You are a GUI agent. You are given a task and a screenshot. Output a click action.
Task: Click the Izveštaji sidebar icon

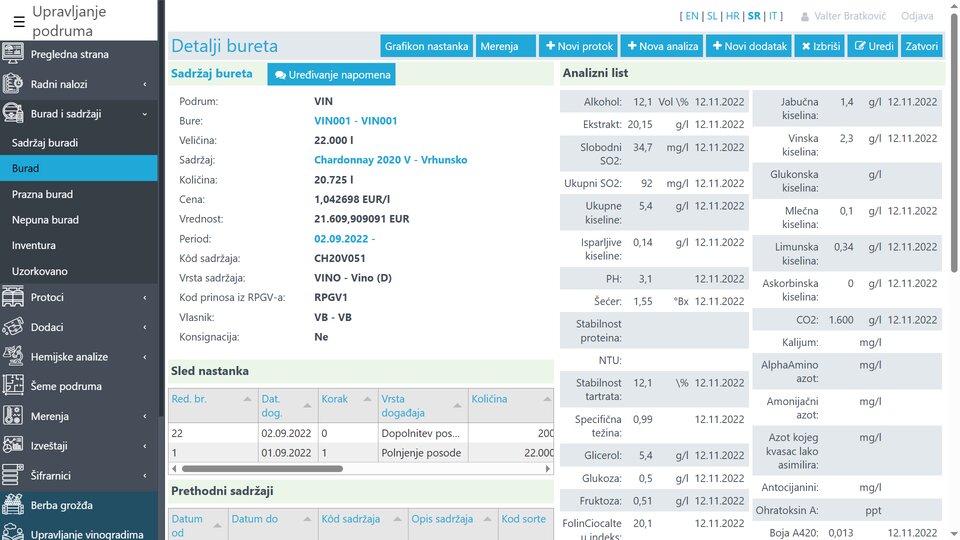coord(14,446)
